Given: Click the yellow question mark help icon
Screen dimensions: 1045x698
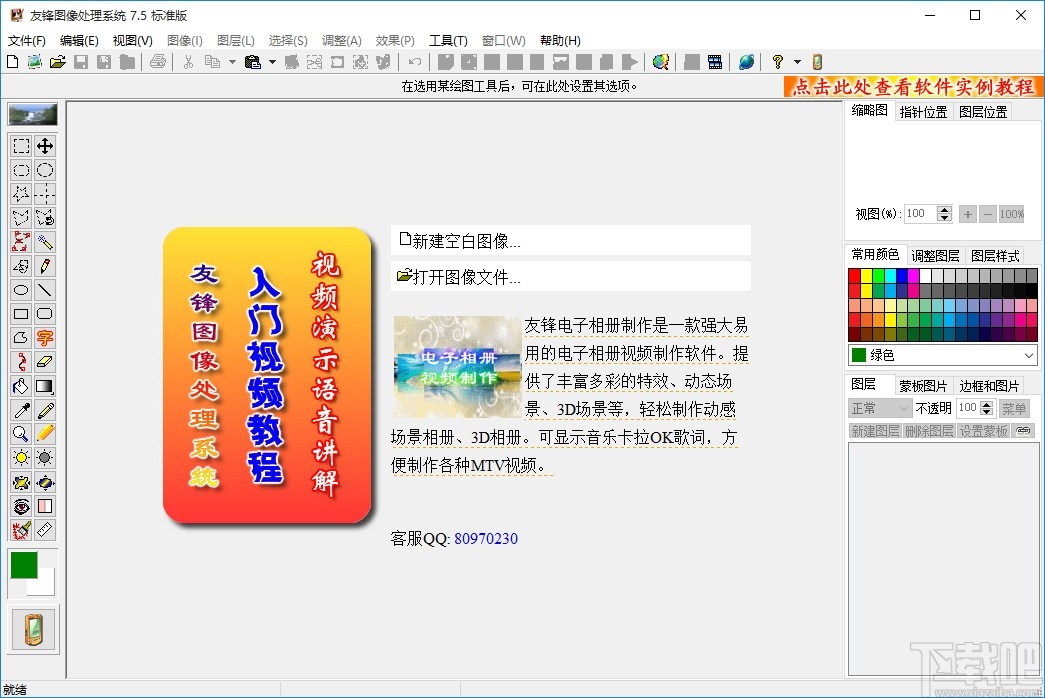Looking at the screenshot, I should point(778,62).
